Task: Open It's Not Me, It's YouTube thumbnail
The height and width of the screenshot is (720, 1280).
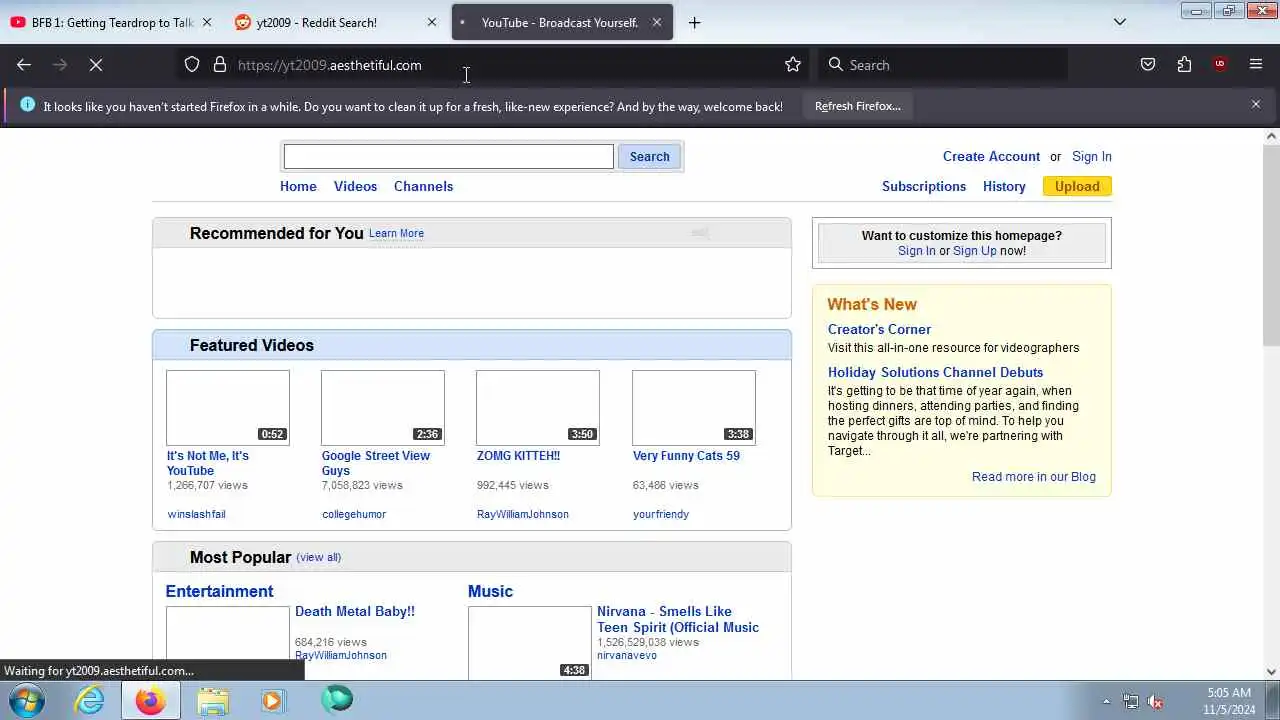Action: (228, 408)
